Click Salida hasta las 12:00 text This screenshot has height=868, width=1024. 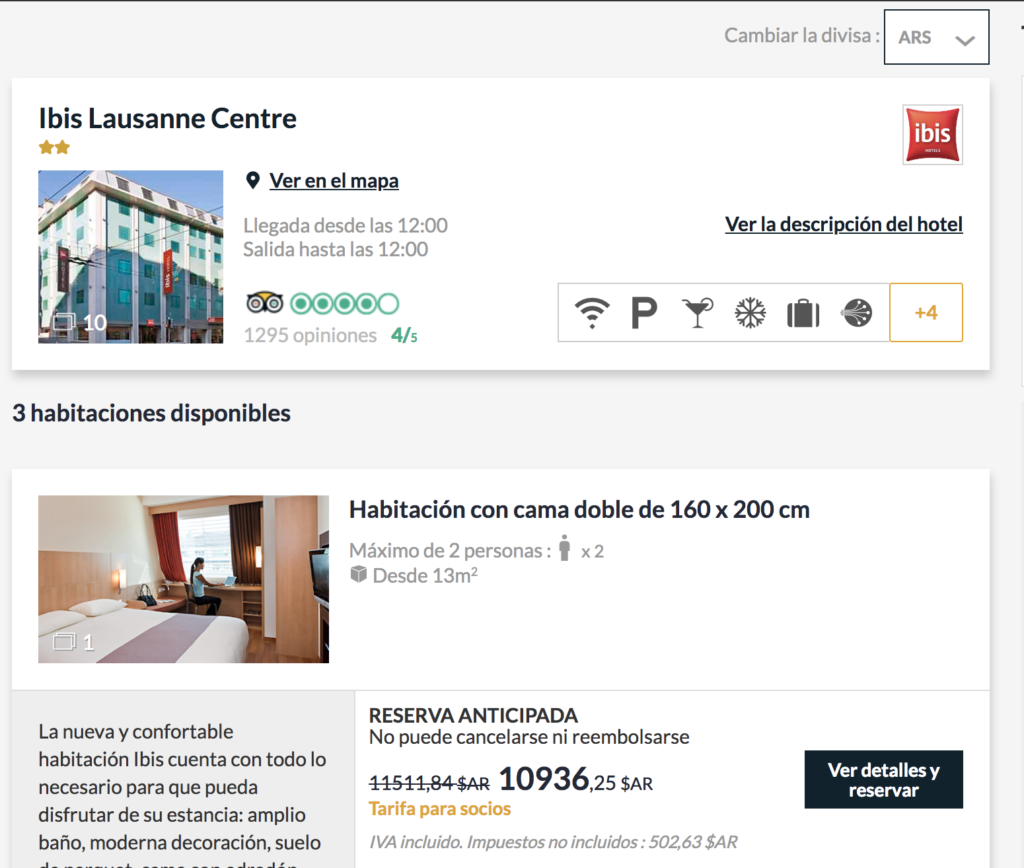point(336,249)
